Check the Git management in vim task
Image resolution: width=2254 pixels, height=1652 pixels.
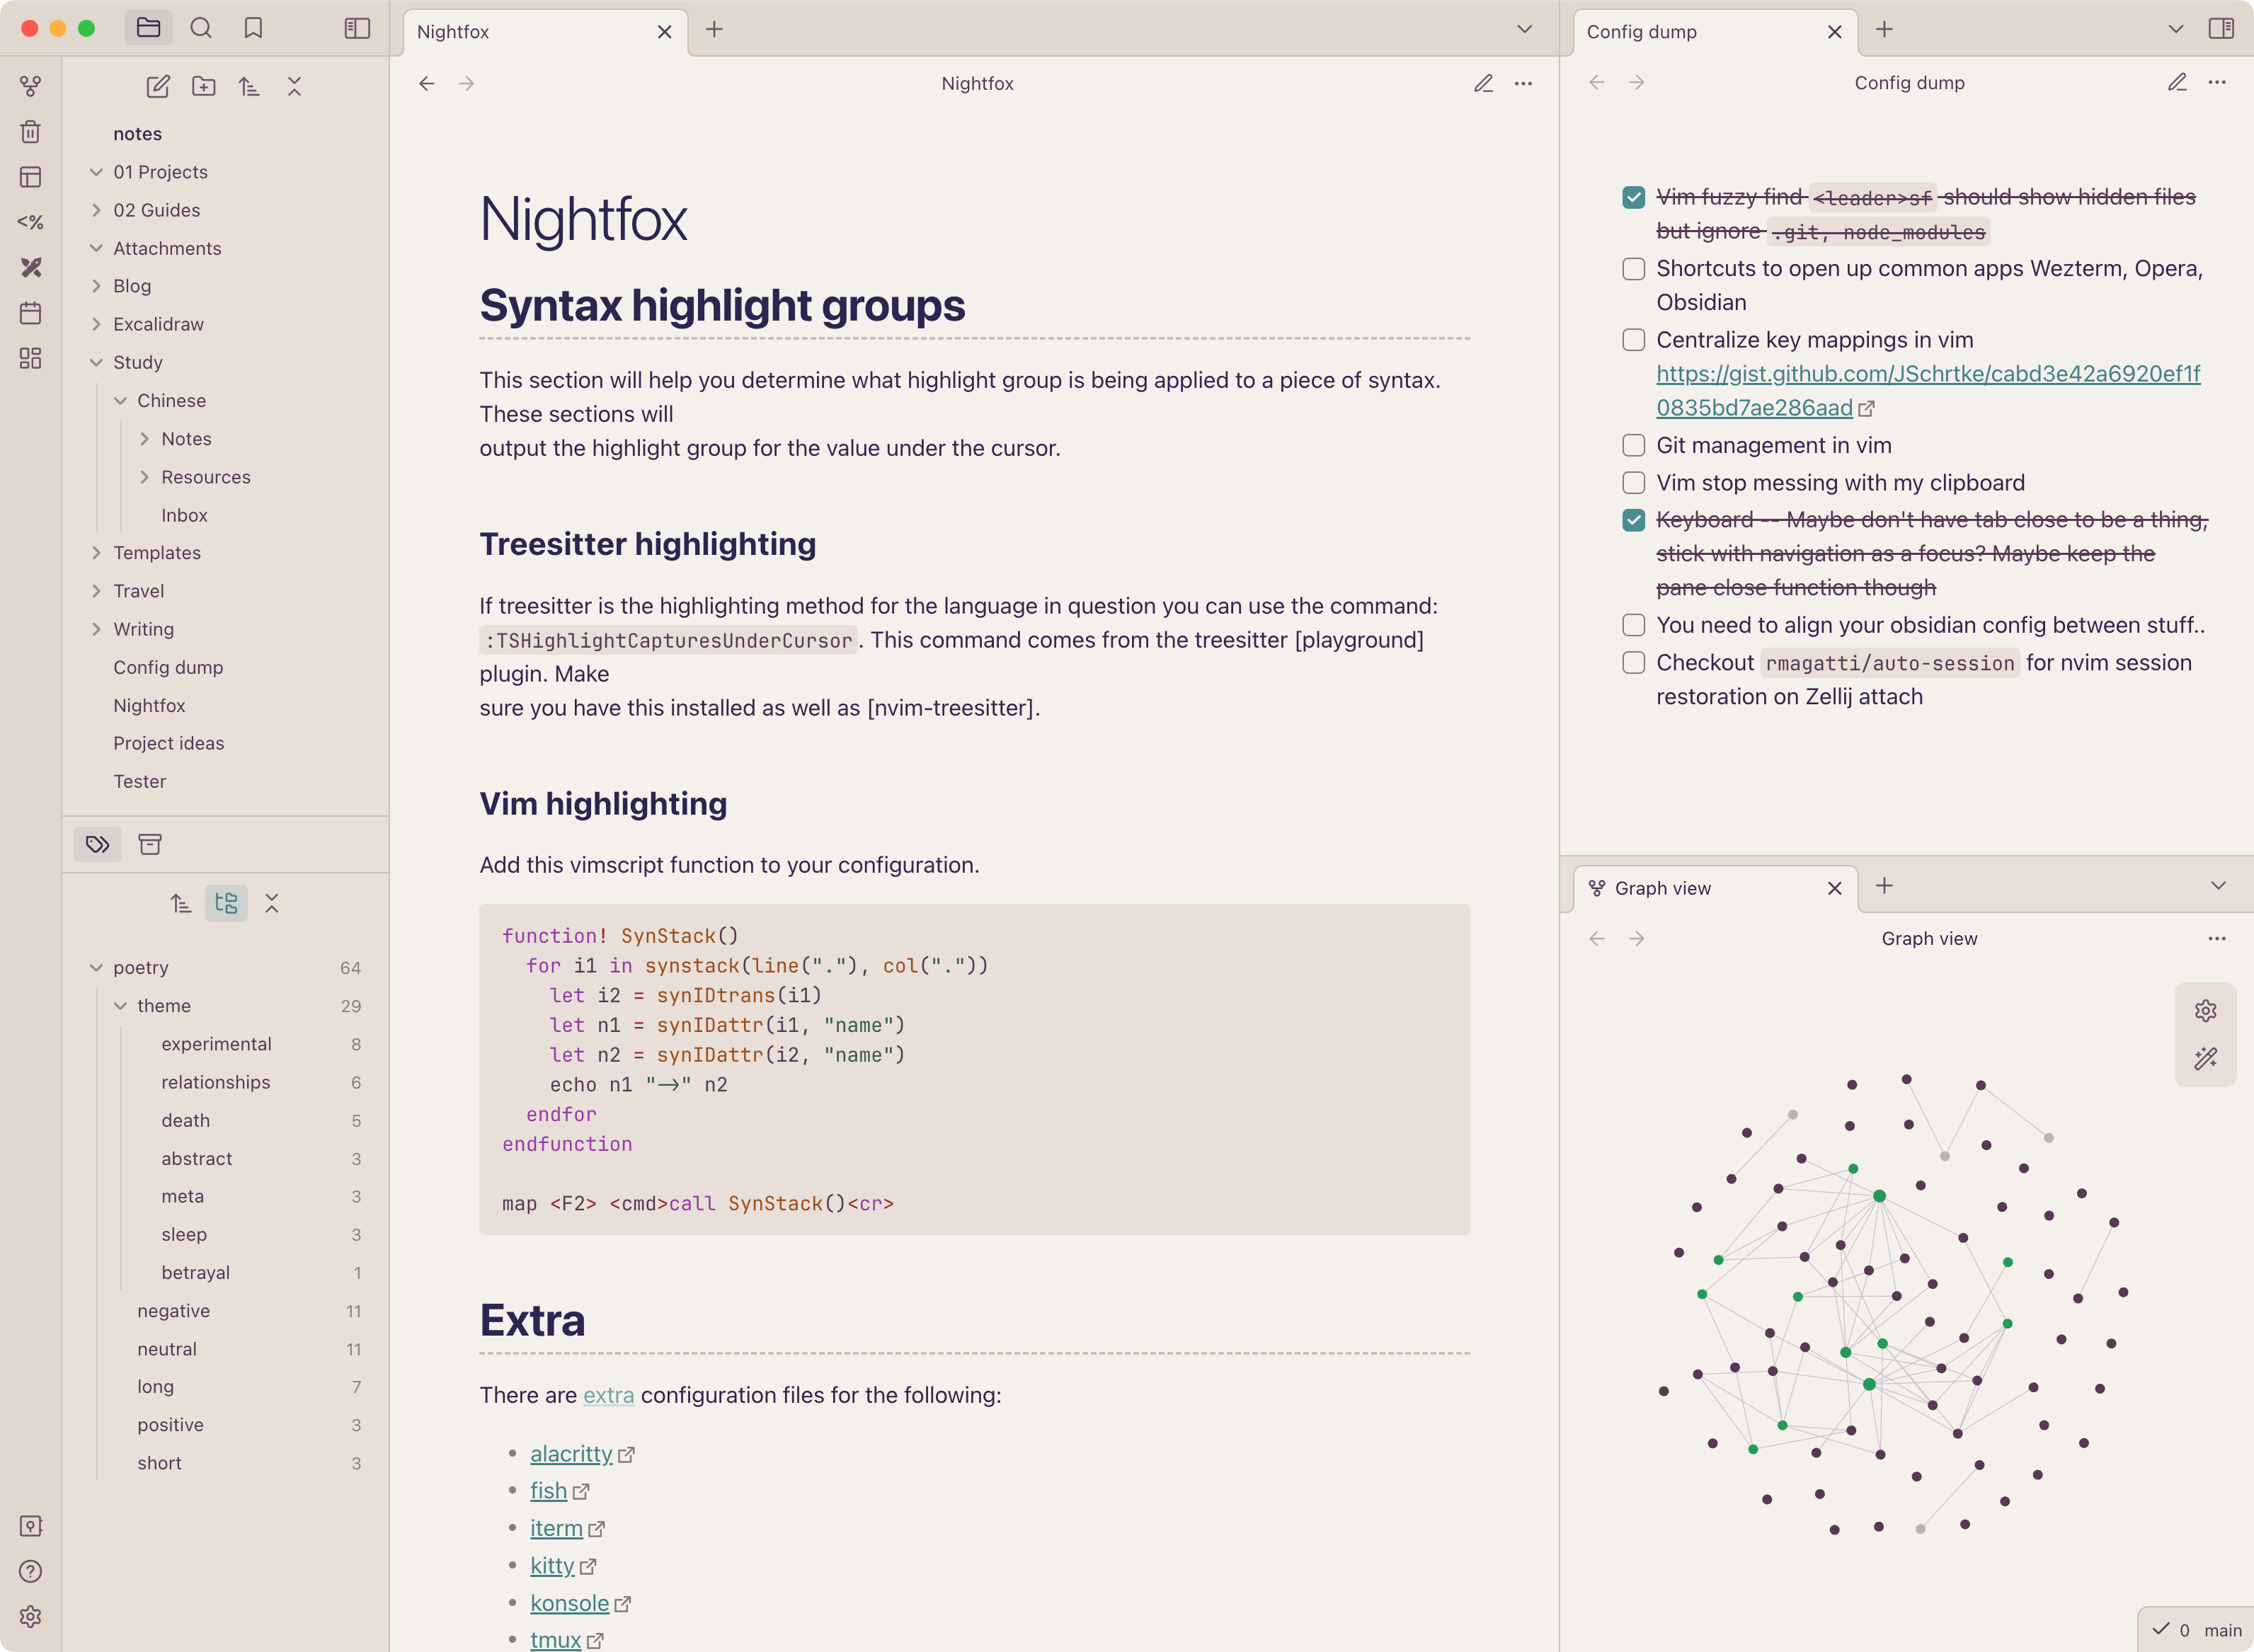1633,445
